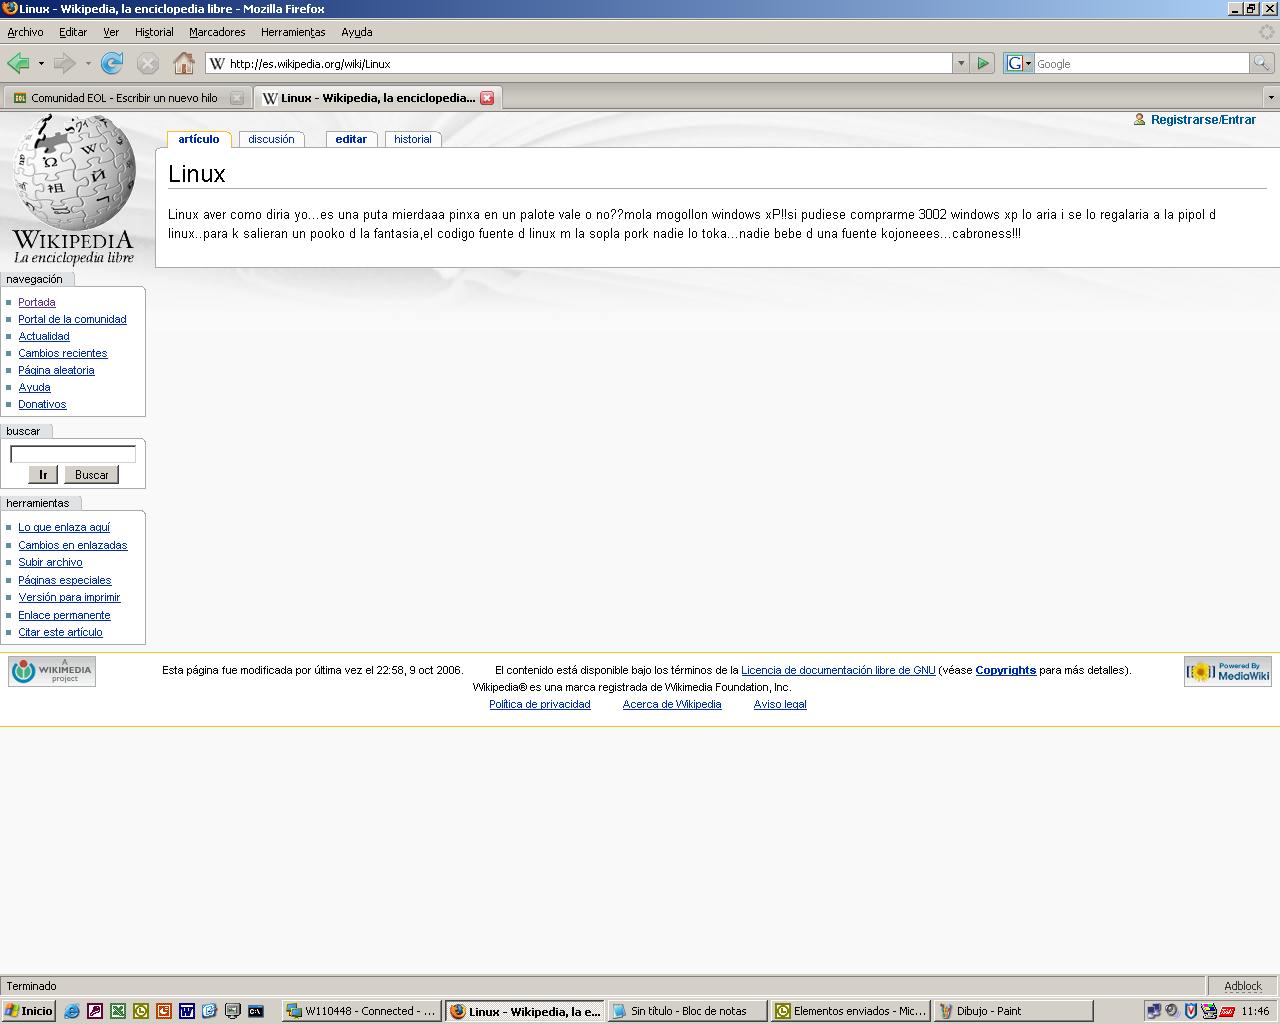Close the Linux - Wikipedia tab
Viewport: 1280px width, 1024px height.
tap(487, 98)
